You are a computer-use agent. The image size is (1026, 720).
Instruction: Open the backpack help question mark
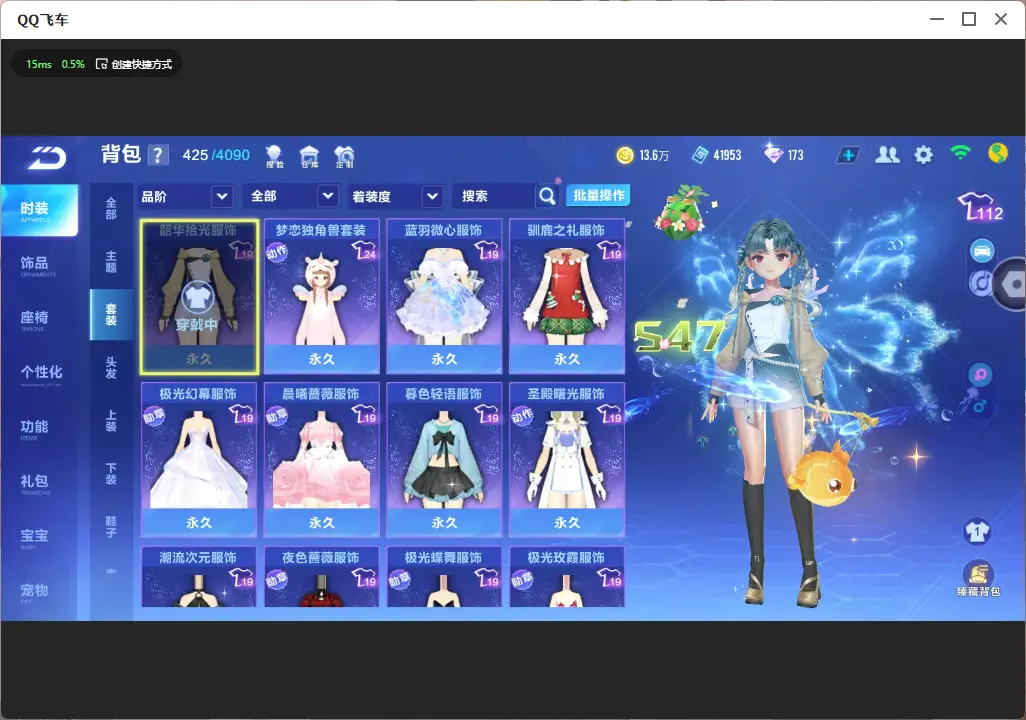pos(158,155)
